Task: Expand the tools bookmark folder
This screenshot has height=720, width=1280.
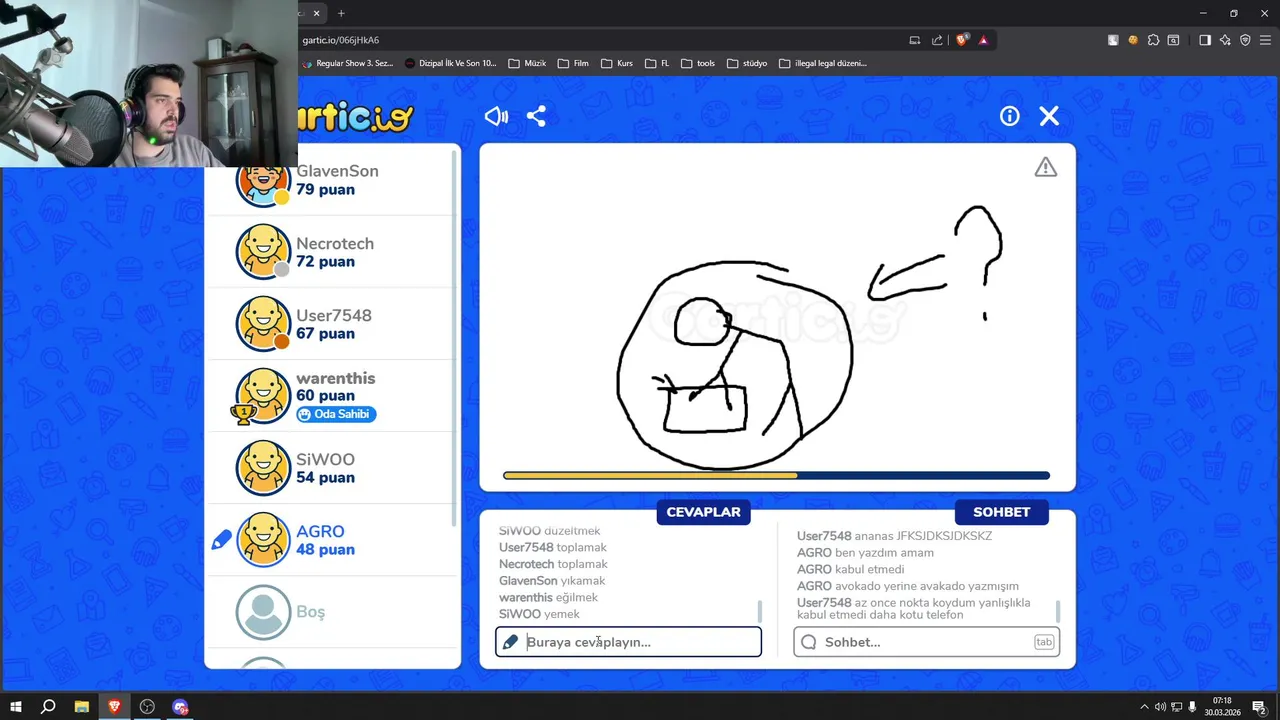Action: (698, 63)
